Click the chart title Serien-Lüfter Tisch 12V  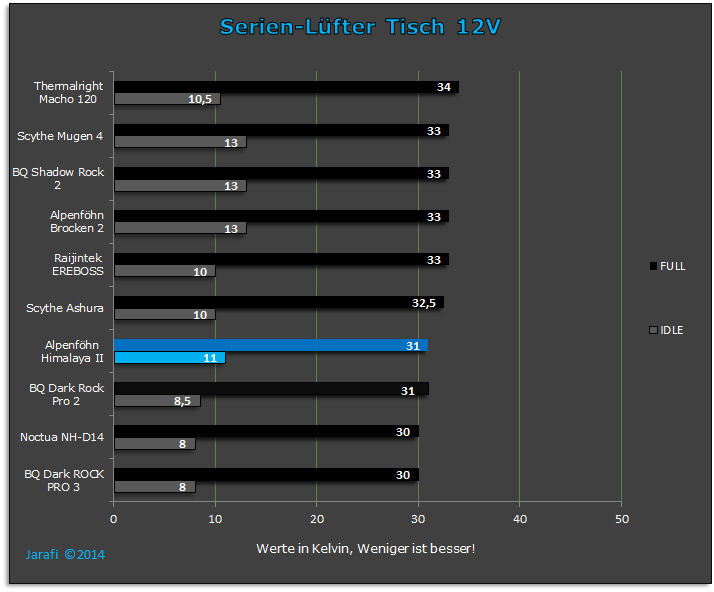[360, 27]
